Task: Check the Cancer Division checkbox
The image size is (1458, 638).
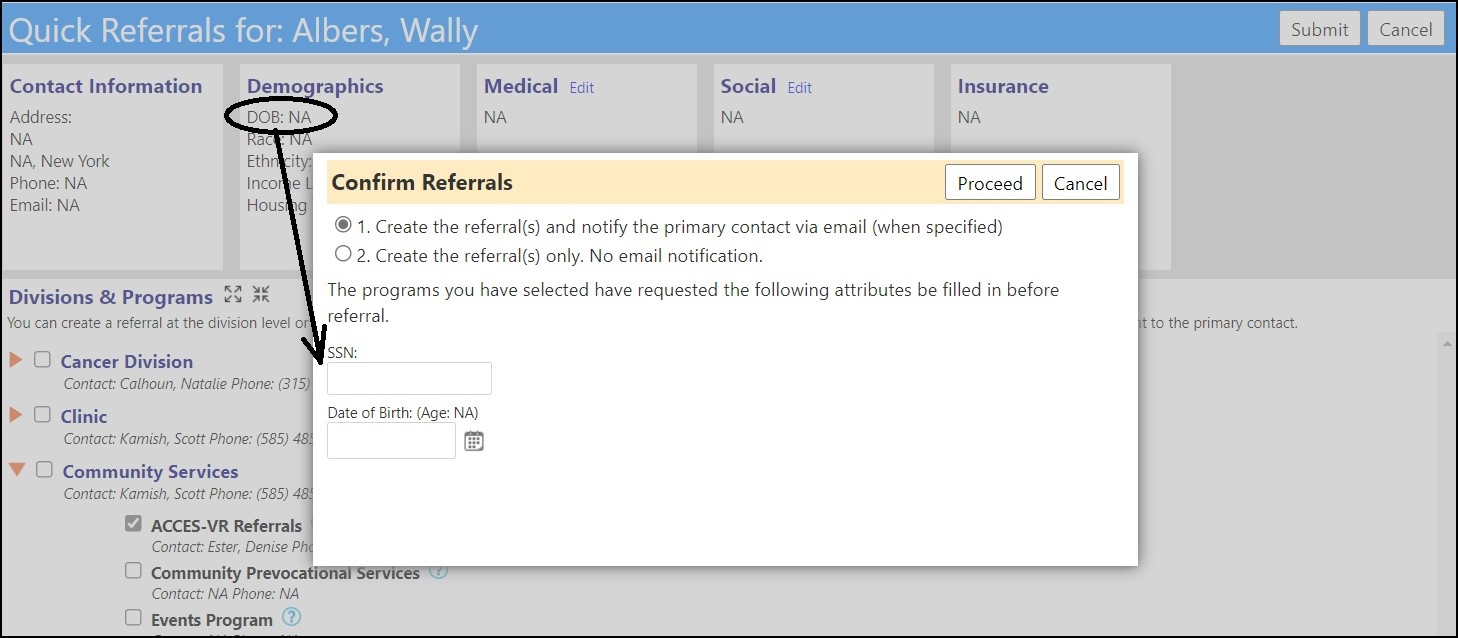Action: click(42, 360)
